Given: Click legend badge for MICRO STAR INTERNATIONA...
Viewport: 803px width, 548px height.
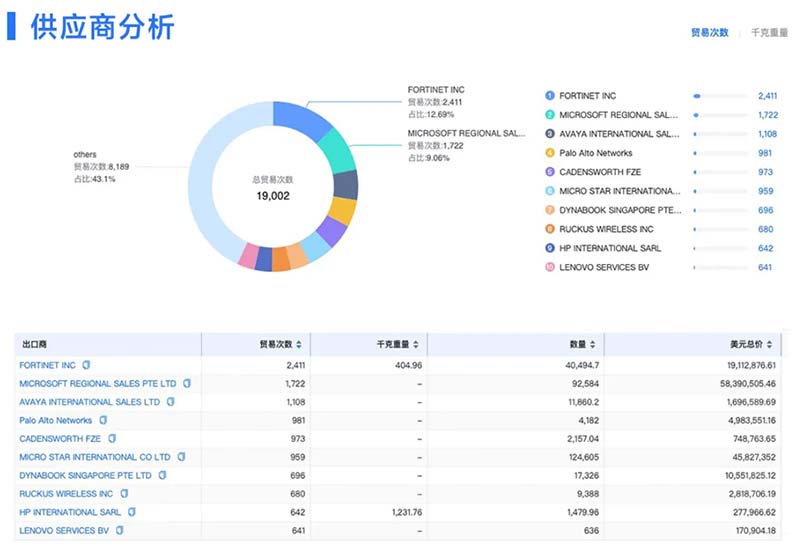Looking at the screenshot, I should [x=550, y=191].
